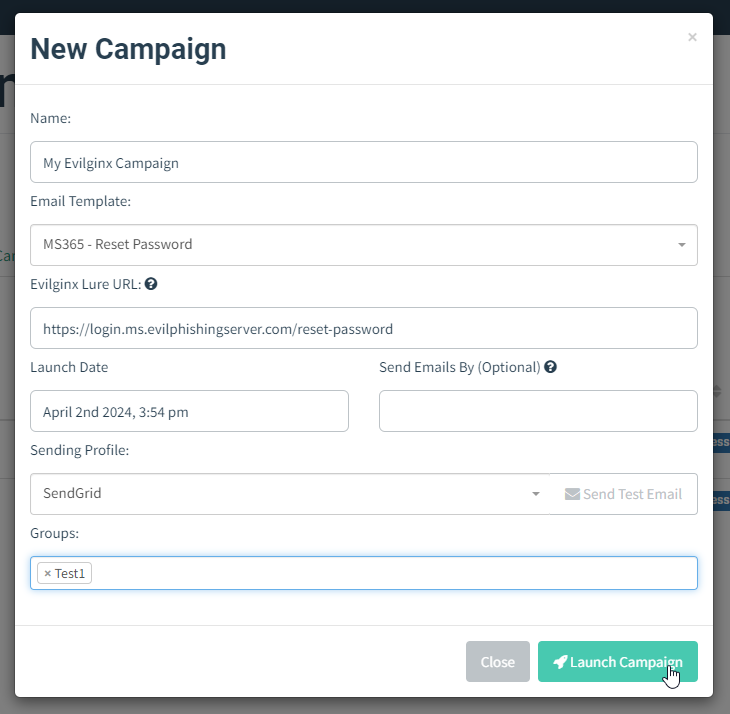730x714 pixels.
Task: Remove the Test1 group using its × icon
Action: tap(47, 574)
